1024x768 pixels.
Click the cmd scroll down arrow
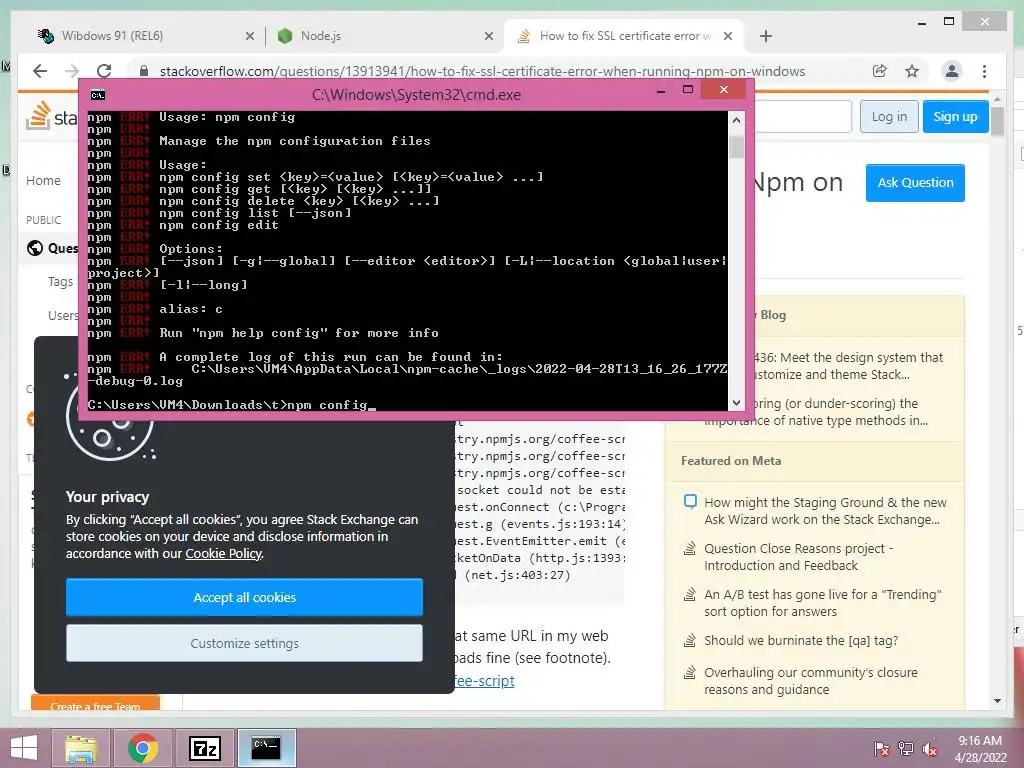736,403
